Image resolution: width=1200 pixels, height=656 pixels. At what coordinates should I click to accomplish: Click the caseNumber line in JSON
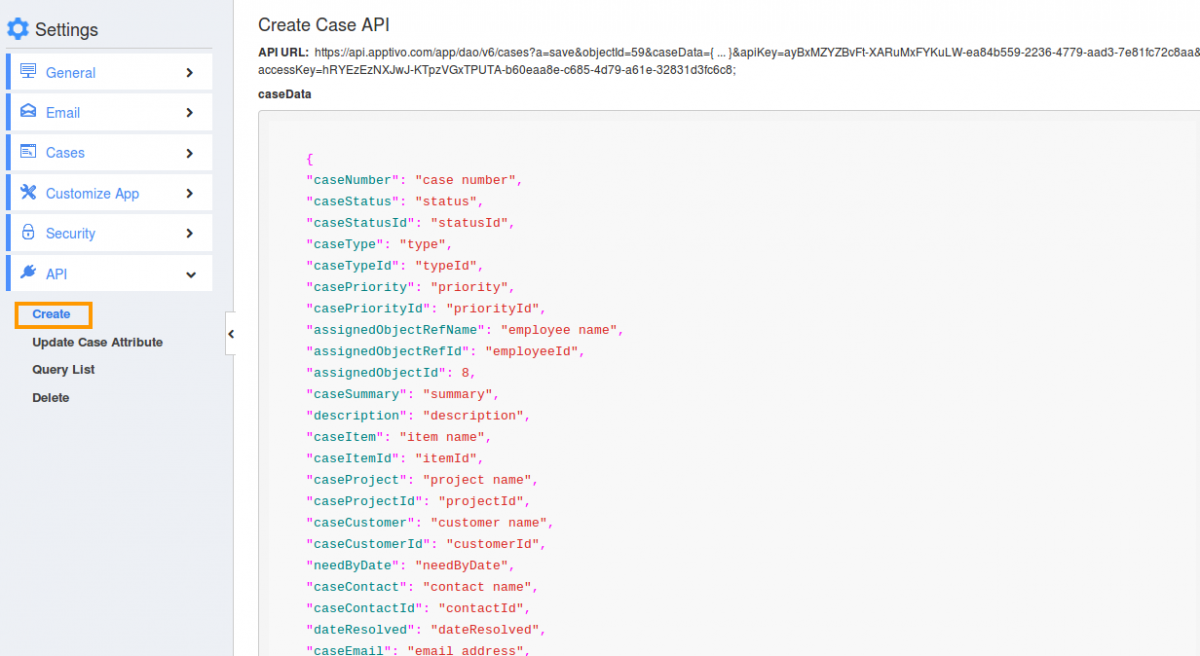pos(414,180)
